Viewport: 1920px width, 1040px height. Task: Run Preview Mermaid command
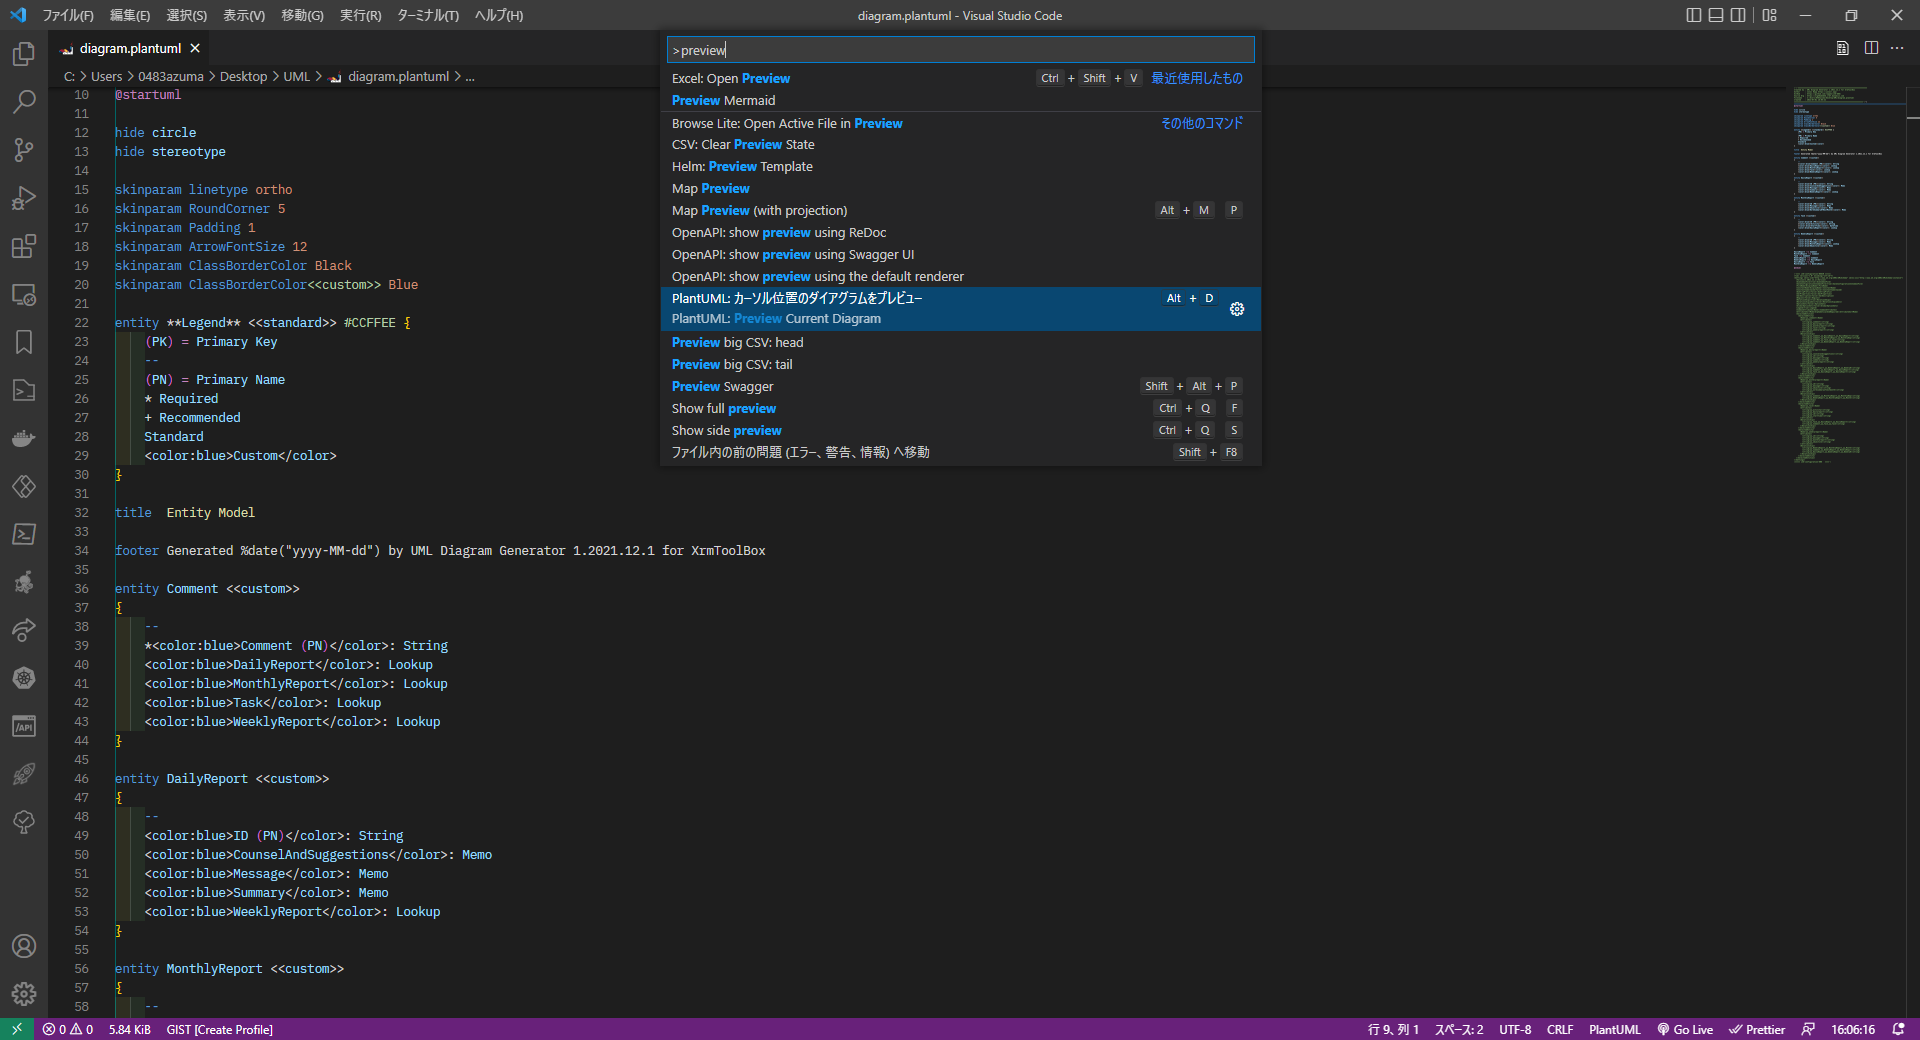pyautogui.click(x=960, y=100)
